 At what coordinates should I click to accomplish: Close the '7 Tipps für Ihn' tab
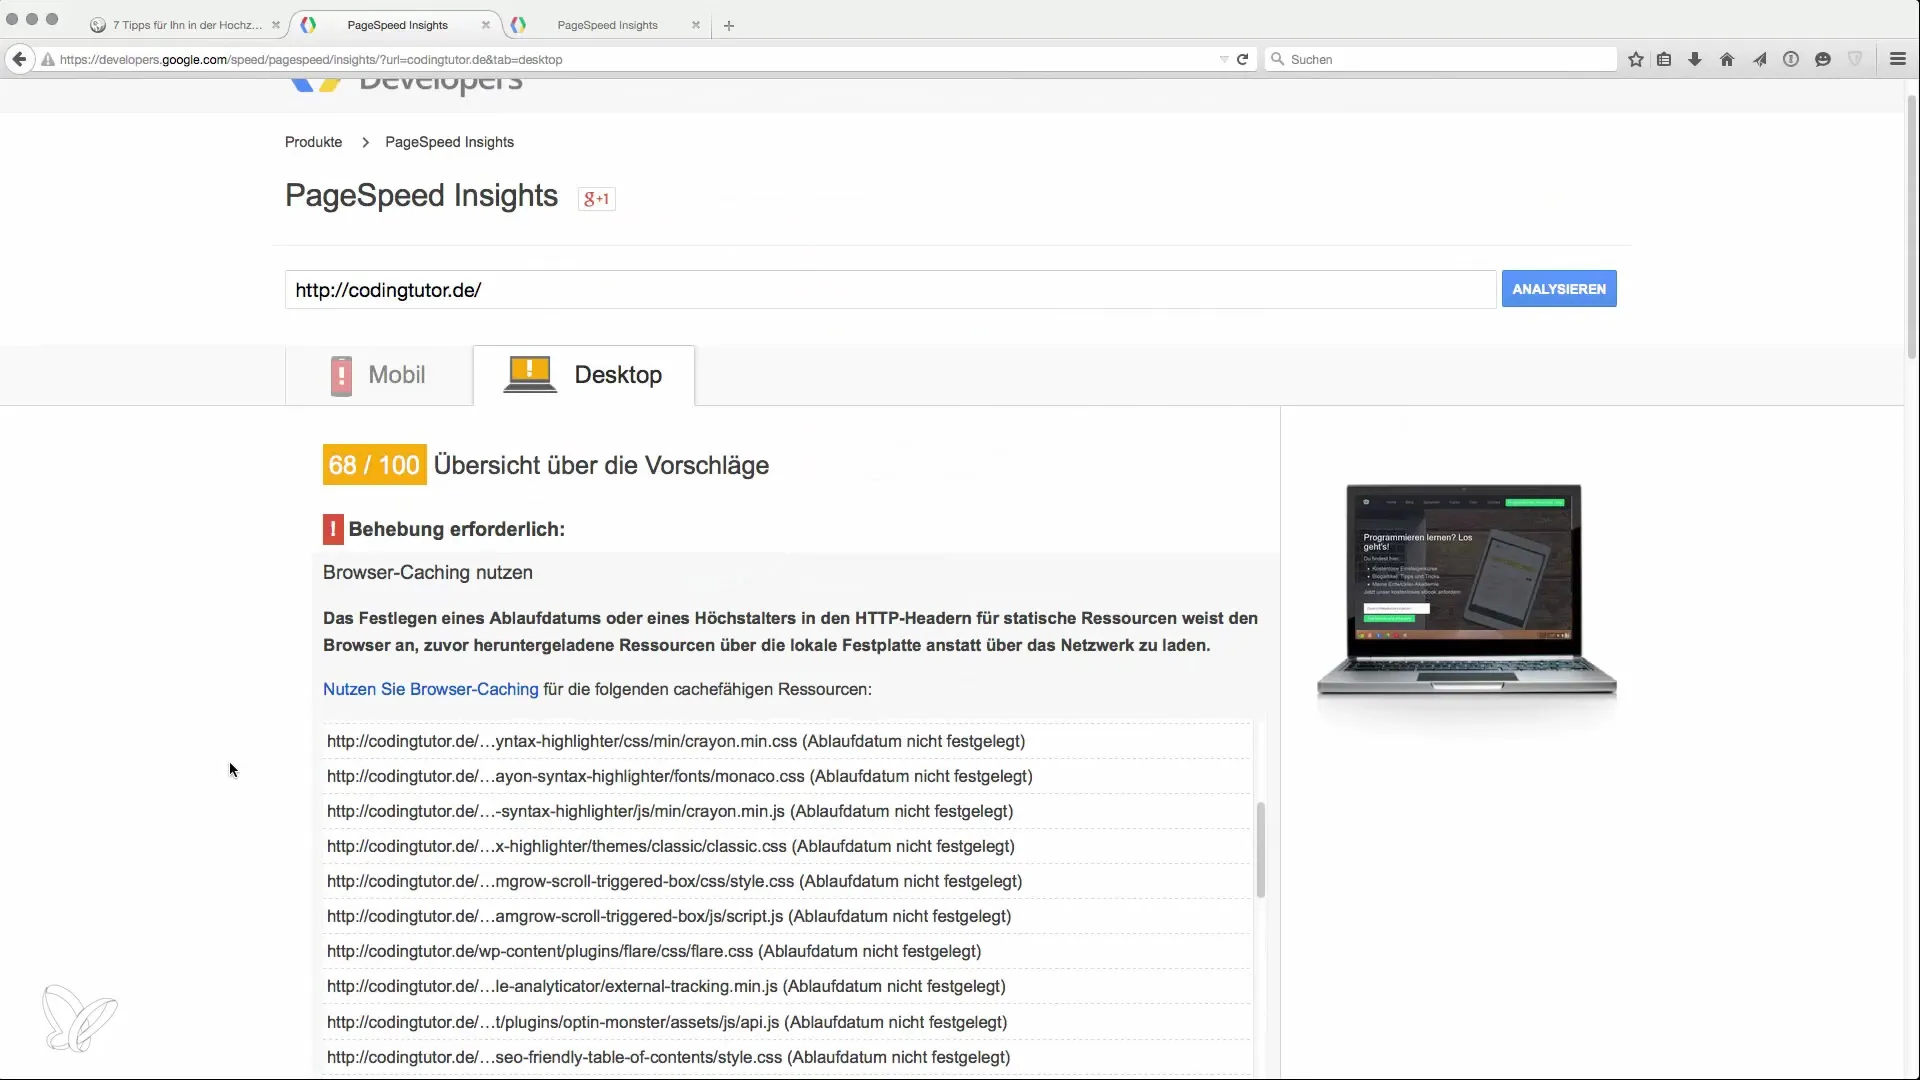point(276,25)
